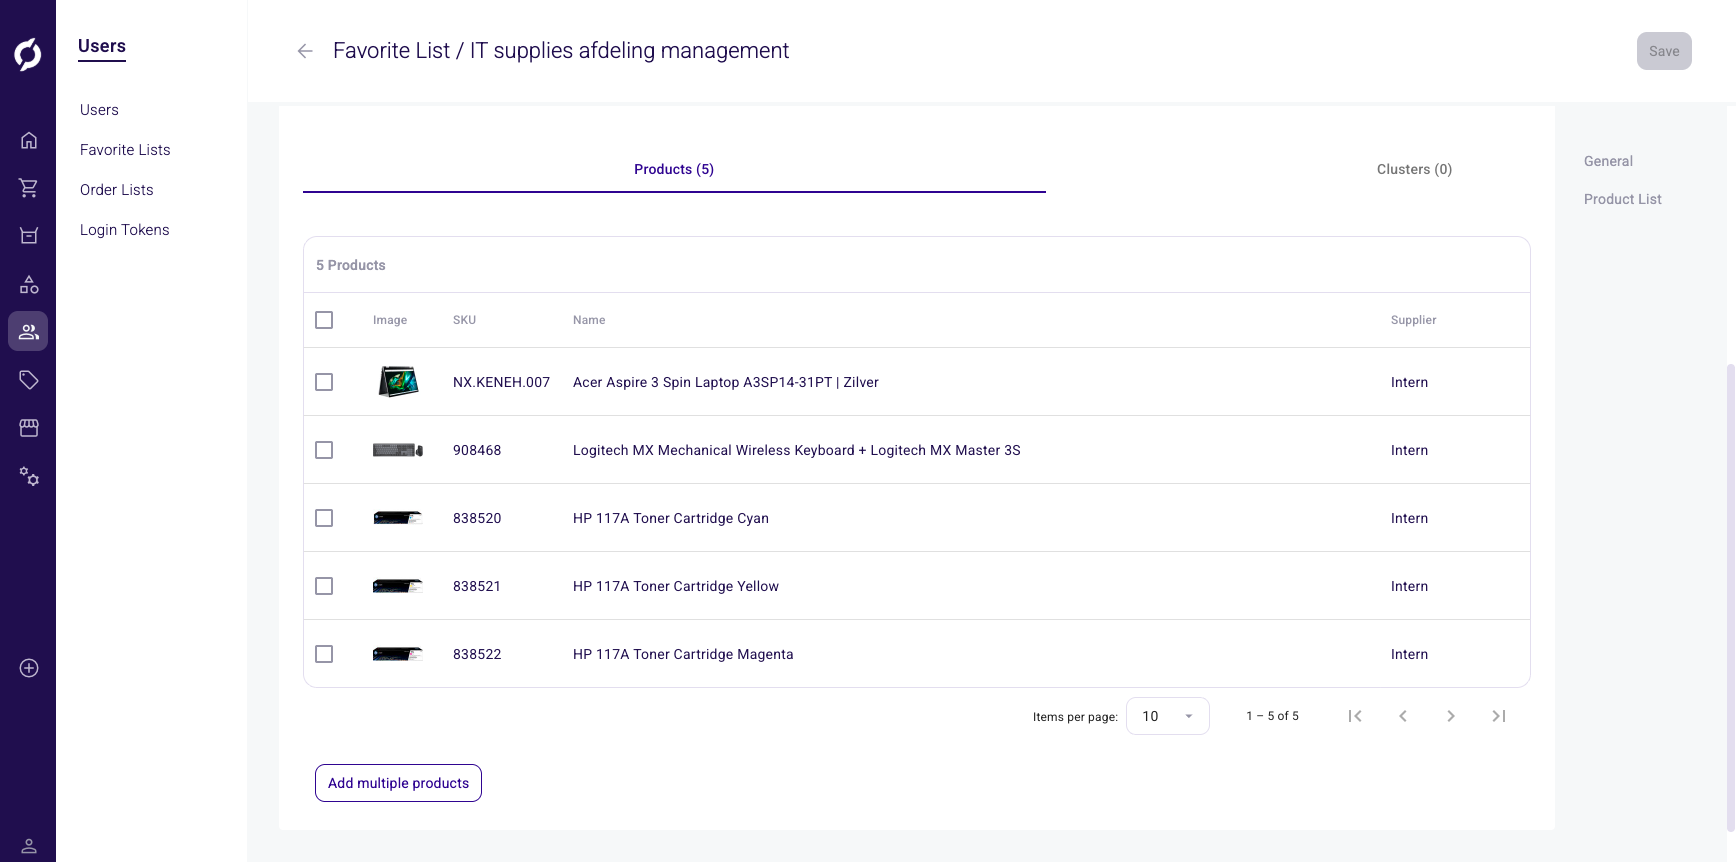Go to next page of products
Image resolution: width=1736 pixels, height=862 pixels.
[x=1450, y=716]
